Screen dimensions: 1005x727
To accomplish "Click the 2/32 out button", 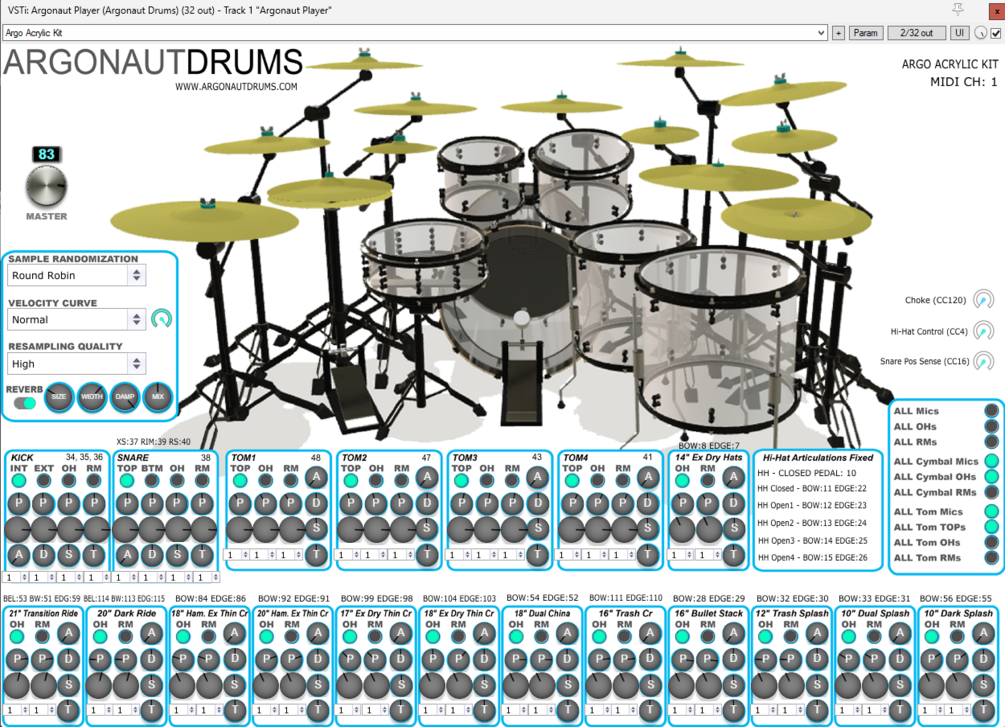I will [917, 33].
